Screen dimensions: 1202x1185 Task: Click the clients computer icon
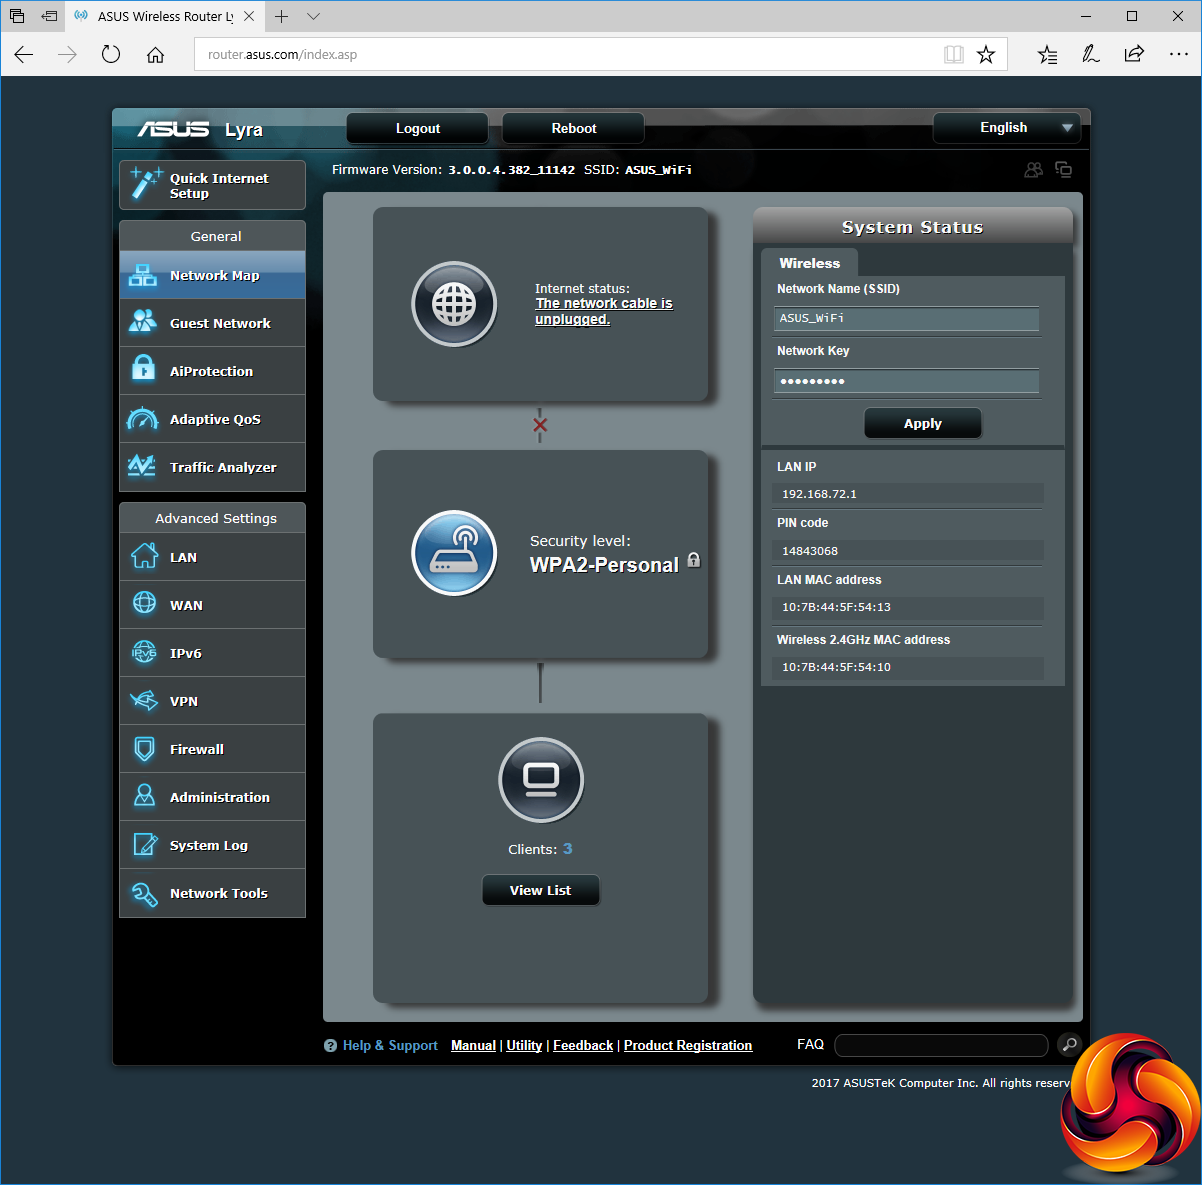pos(541,780)
